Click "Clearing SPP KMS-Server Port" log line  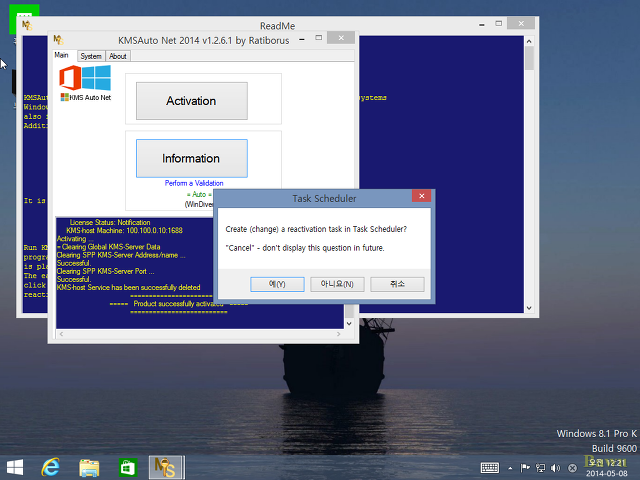point(105,271)
